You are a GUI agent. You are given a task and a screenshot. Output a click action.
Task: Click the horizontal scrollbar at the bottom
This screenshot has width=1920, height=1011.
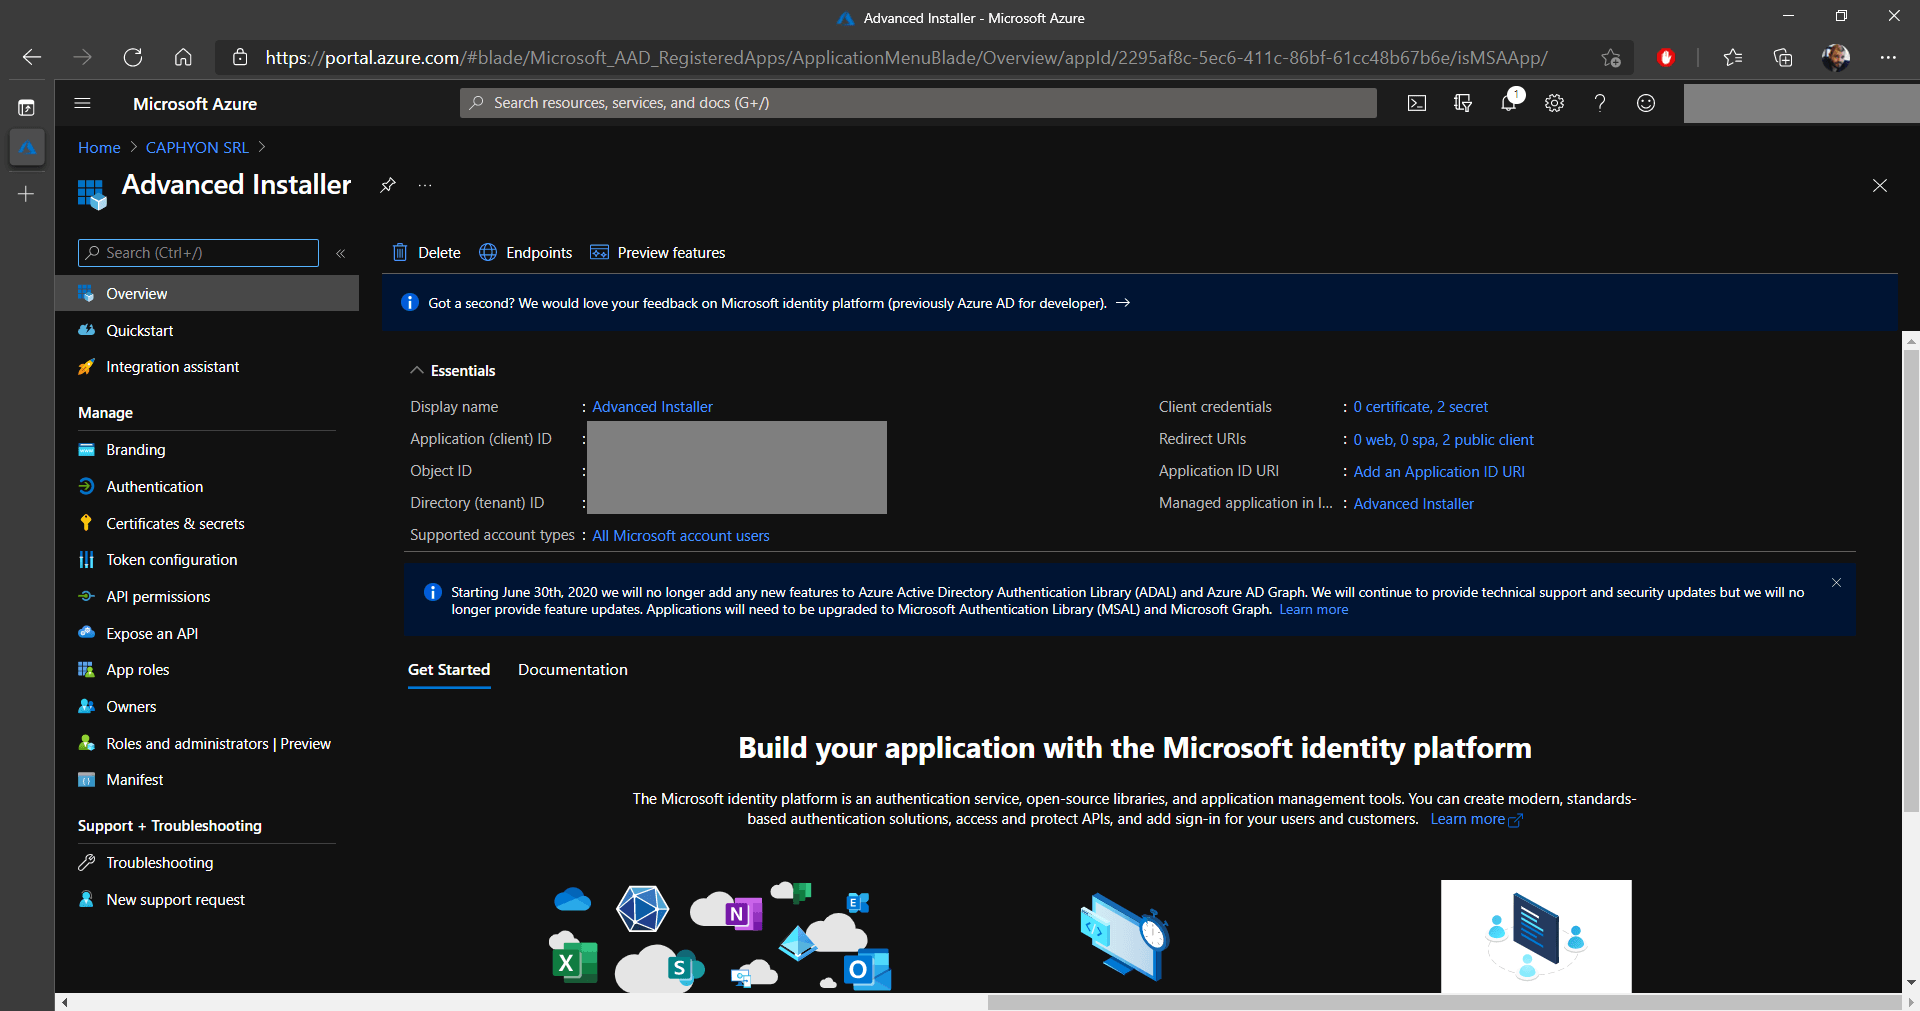1444,1002
